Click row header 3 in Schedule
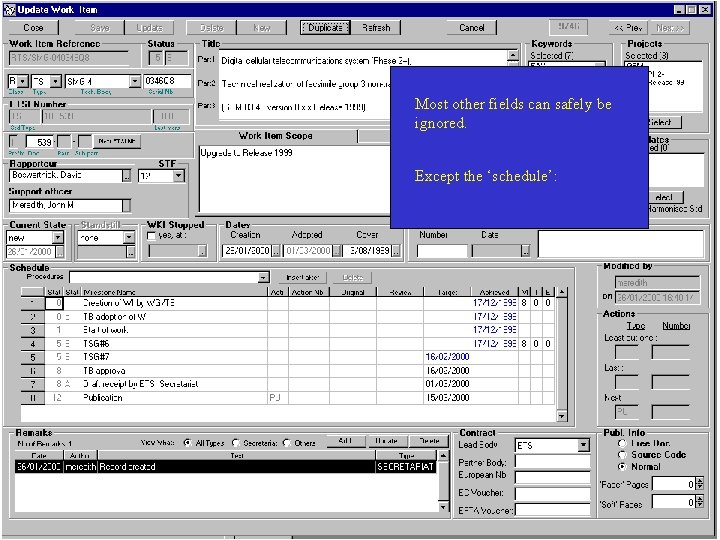Image resolution: width=720 pixels, height=540 pixels. coord(32,330)
